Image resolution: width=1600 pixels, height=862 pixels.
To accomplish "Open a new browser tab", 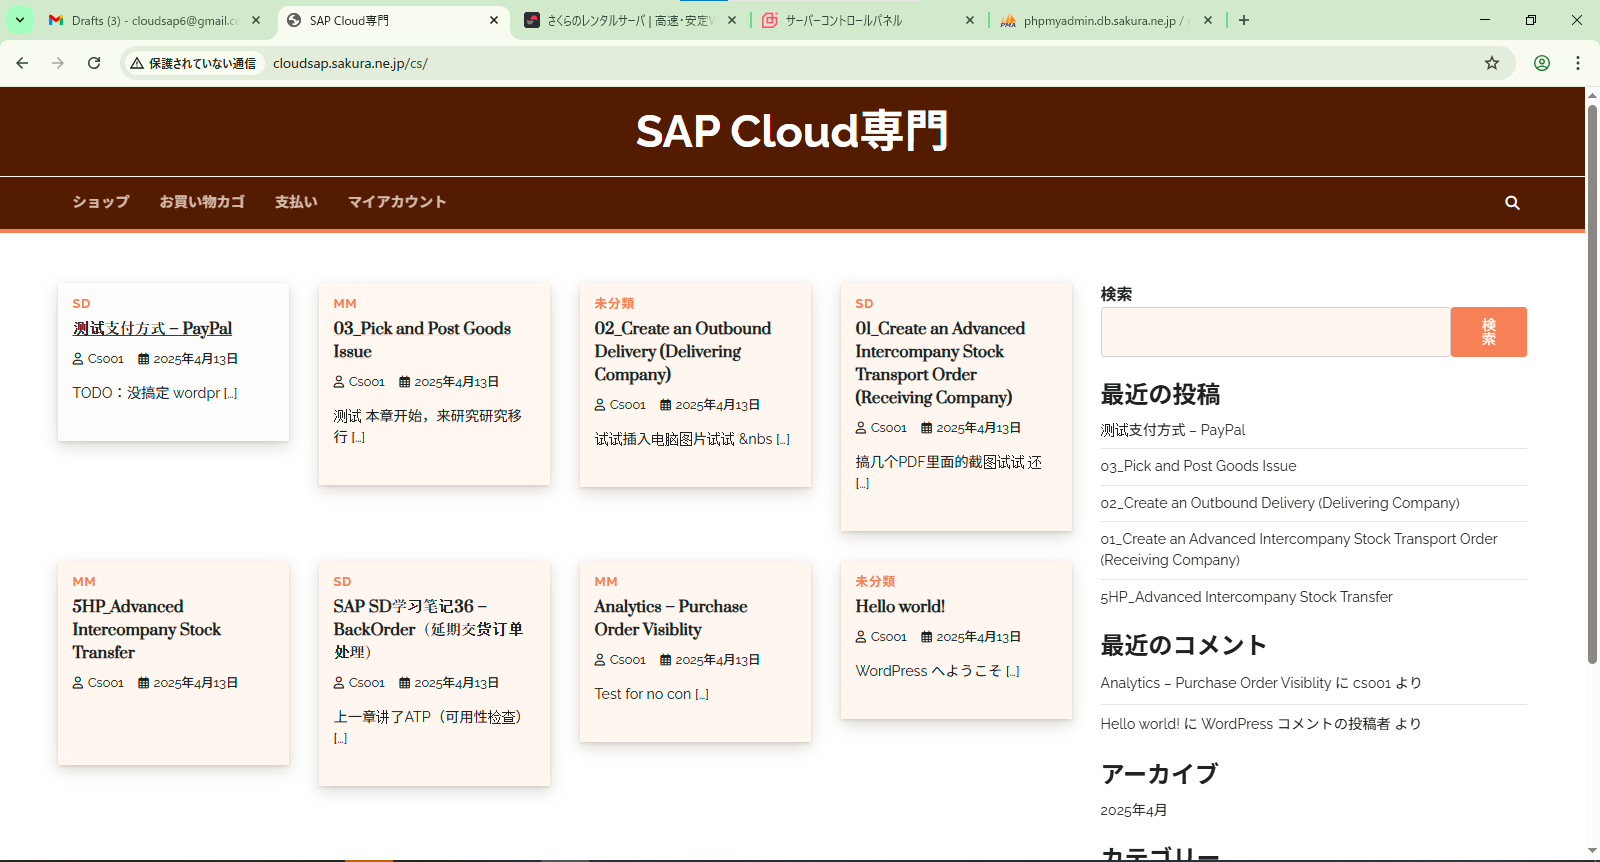I will click(1244, 20).
